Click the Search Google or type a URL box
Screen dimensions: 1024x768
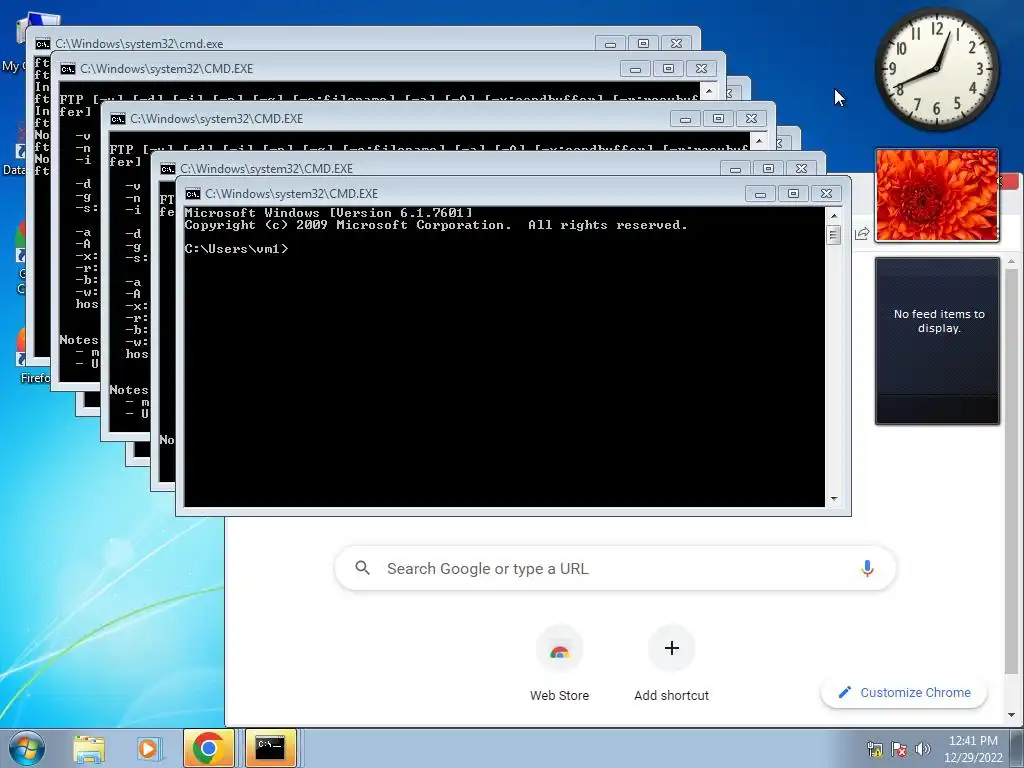point(615,568)
